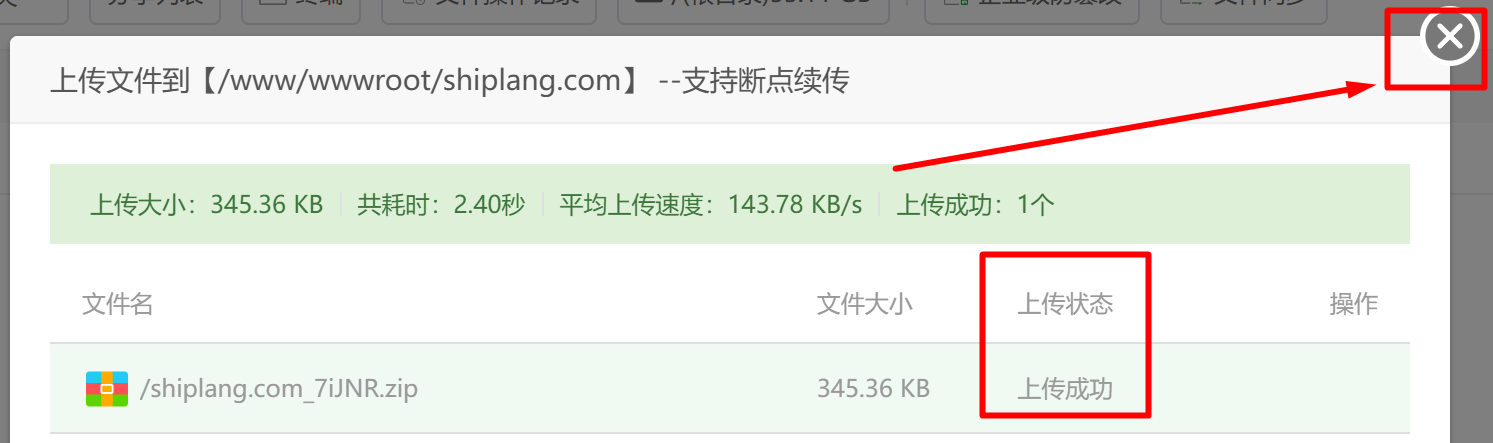
Task: Click the 上传成功: 1个 summary count
Action: coord(975,205)
